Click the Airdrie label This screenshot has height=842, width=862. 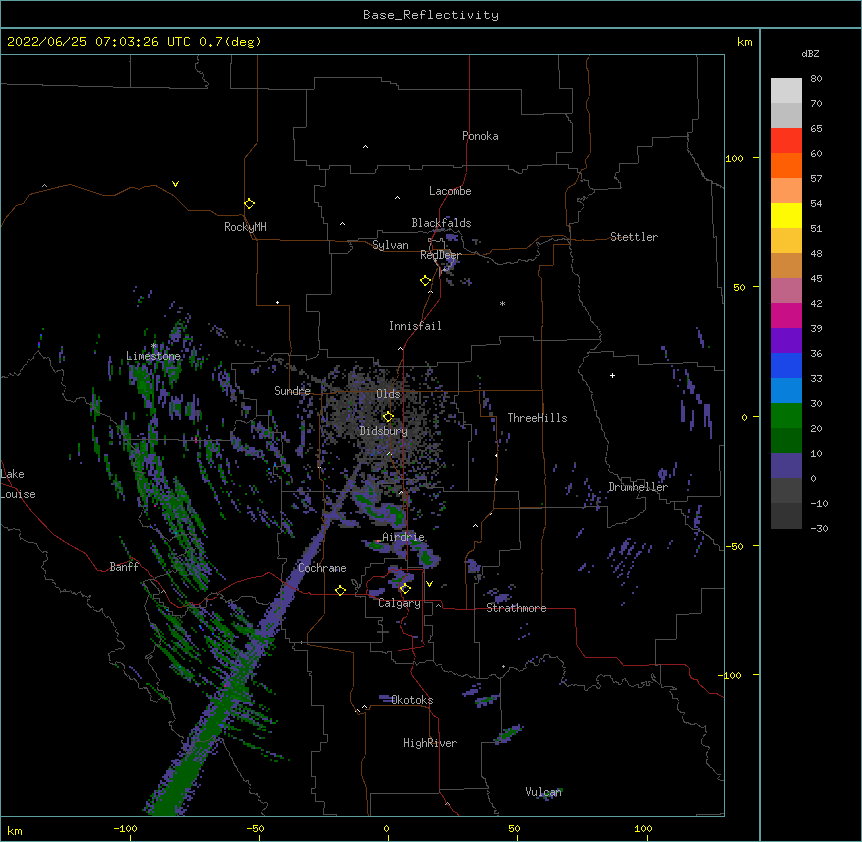[404, 537]
